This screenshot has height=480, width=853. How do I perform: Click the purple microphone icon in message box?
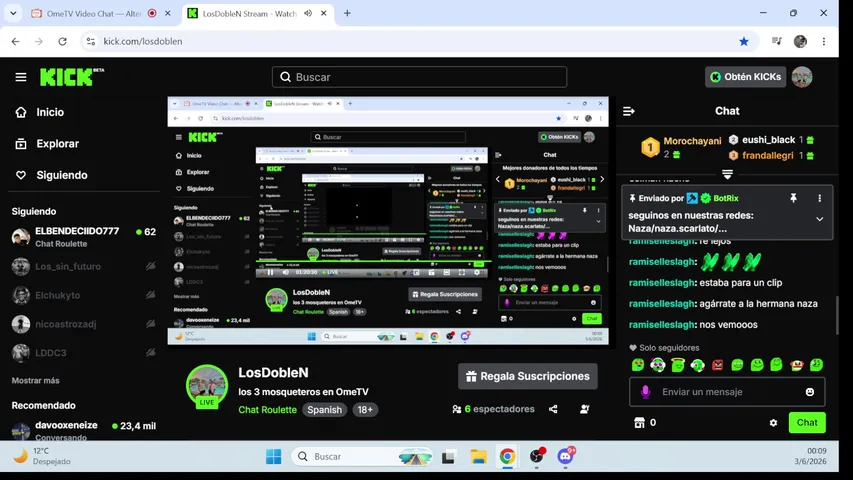pyautogui.click(x=645, y=392)
